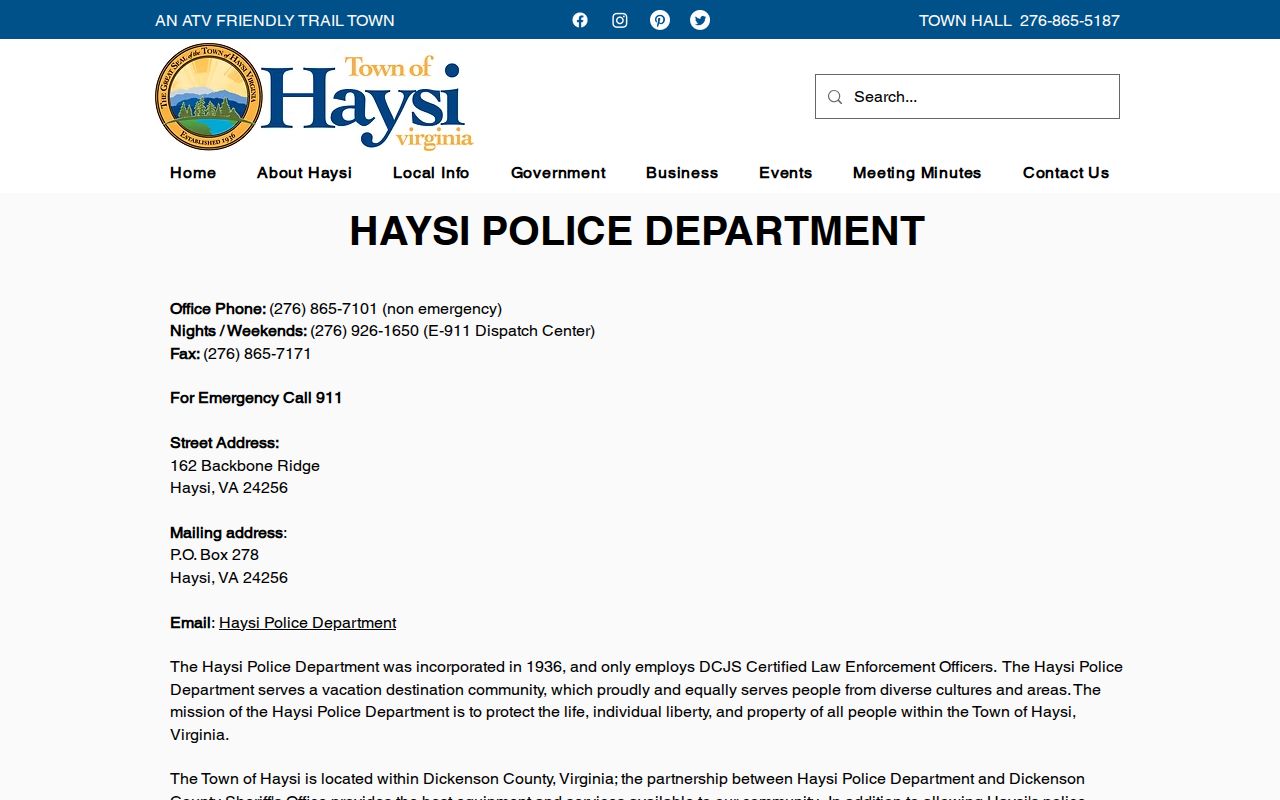Click the Town of Haysi logo
This screenshot has width=1280, height=800.
[x=314, y=97]
